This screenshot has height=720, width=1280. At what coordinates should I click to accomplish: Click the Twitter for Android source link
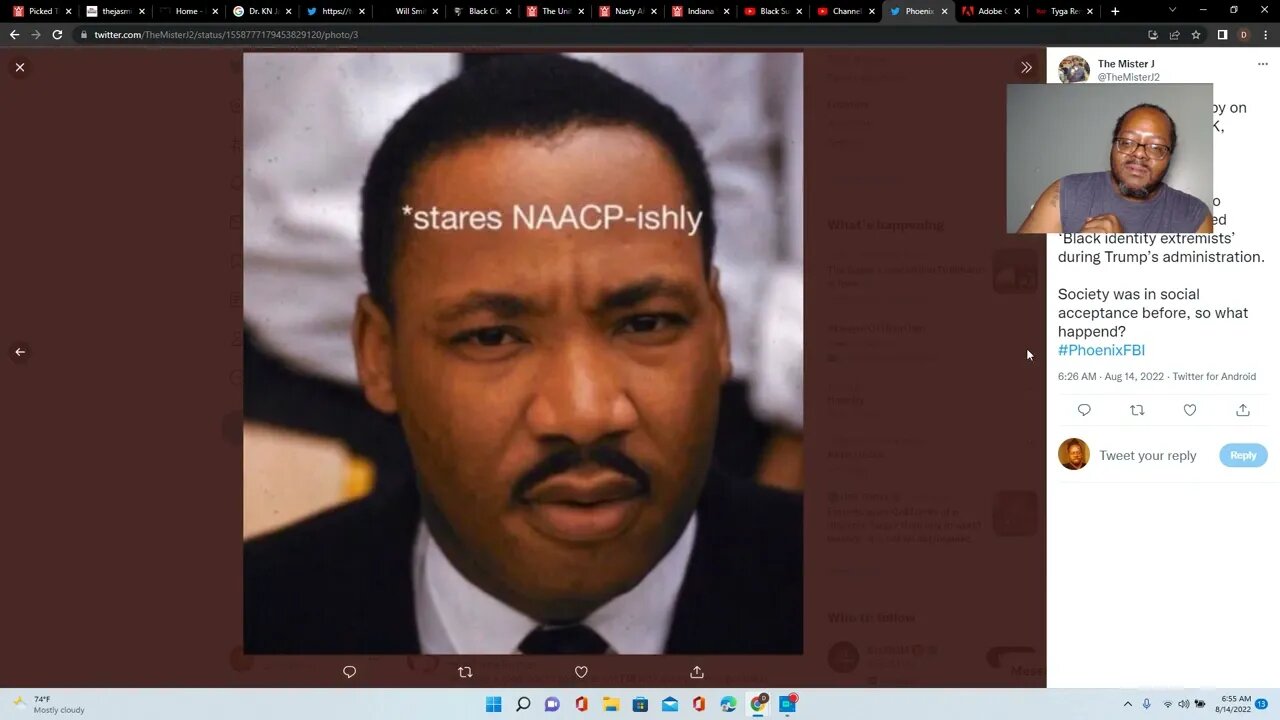1214,377
